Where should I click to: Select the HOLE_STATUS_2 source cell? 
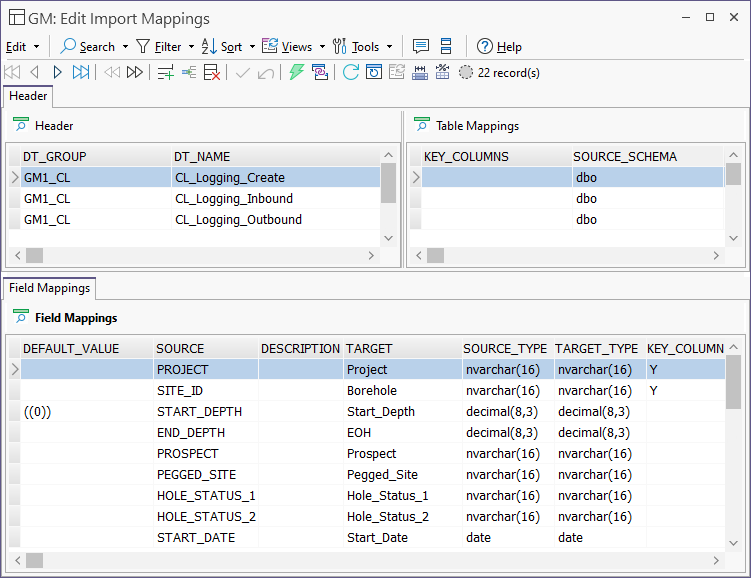[206, 517]
